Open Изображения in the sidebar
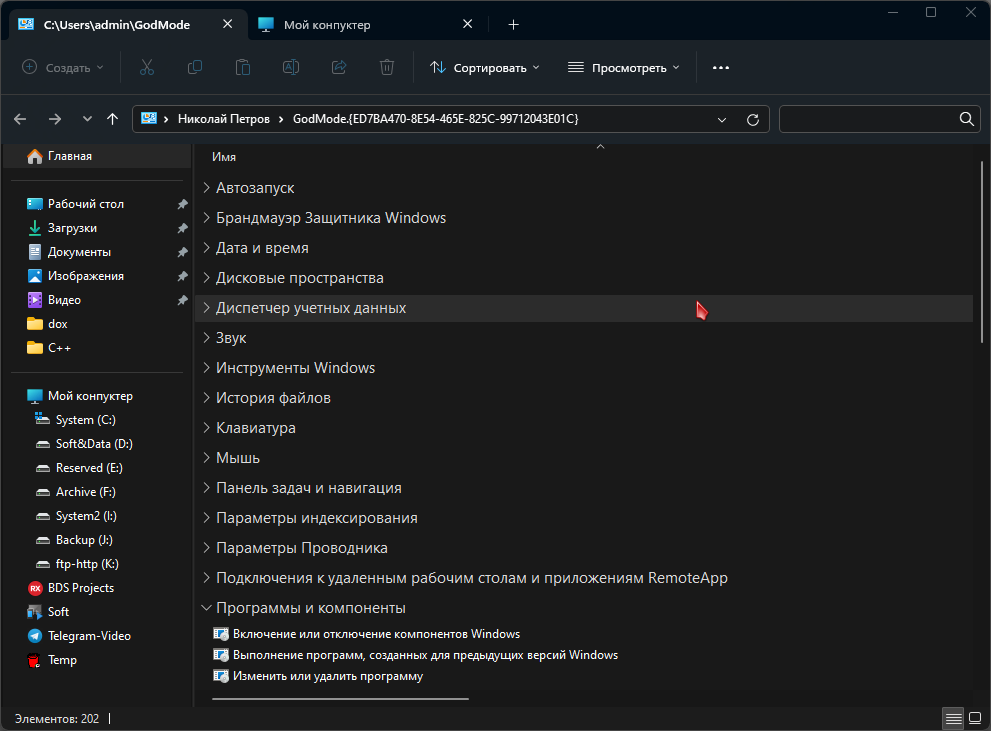Image resolution: width=991 pixels, height=731 pixels. click(85, 276)
